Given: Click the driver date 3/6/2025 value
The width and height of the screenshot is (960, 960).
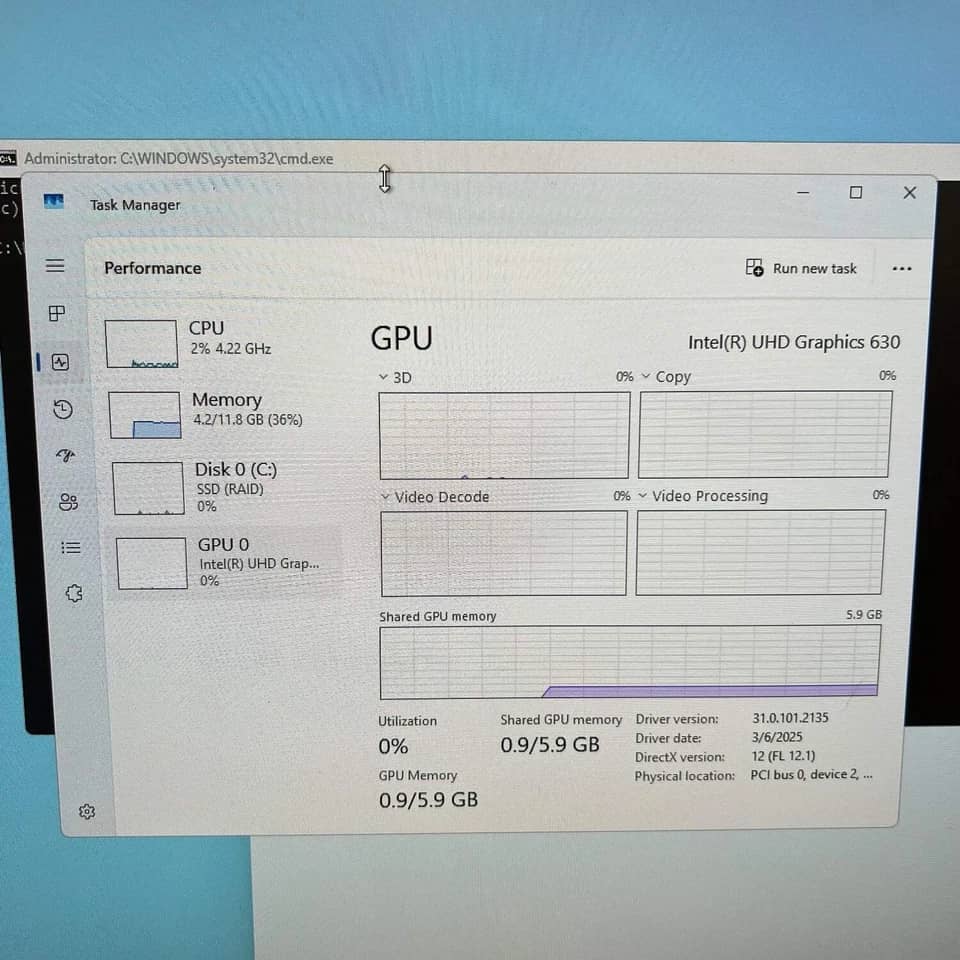Looking at the screenshot, I should coord(776,737).
